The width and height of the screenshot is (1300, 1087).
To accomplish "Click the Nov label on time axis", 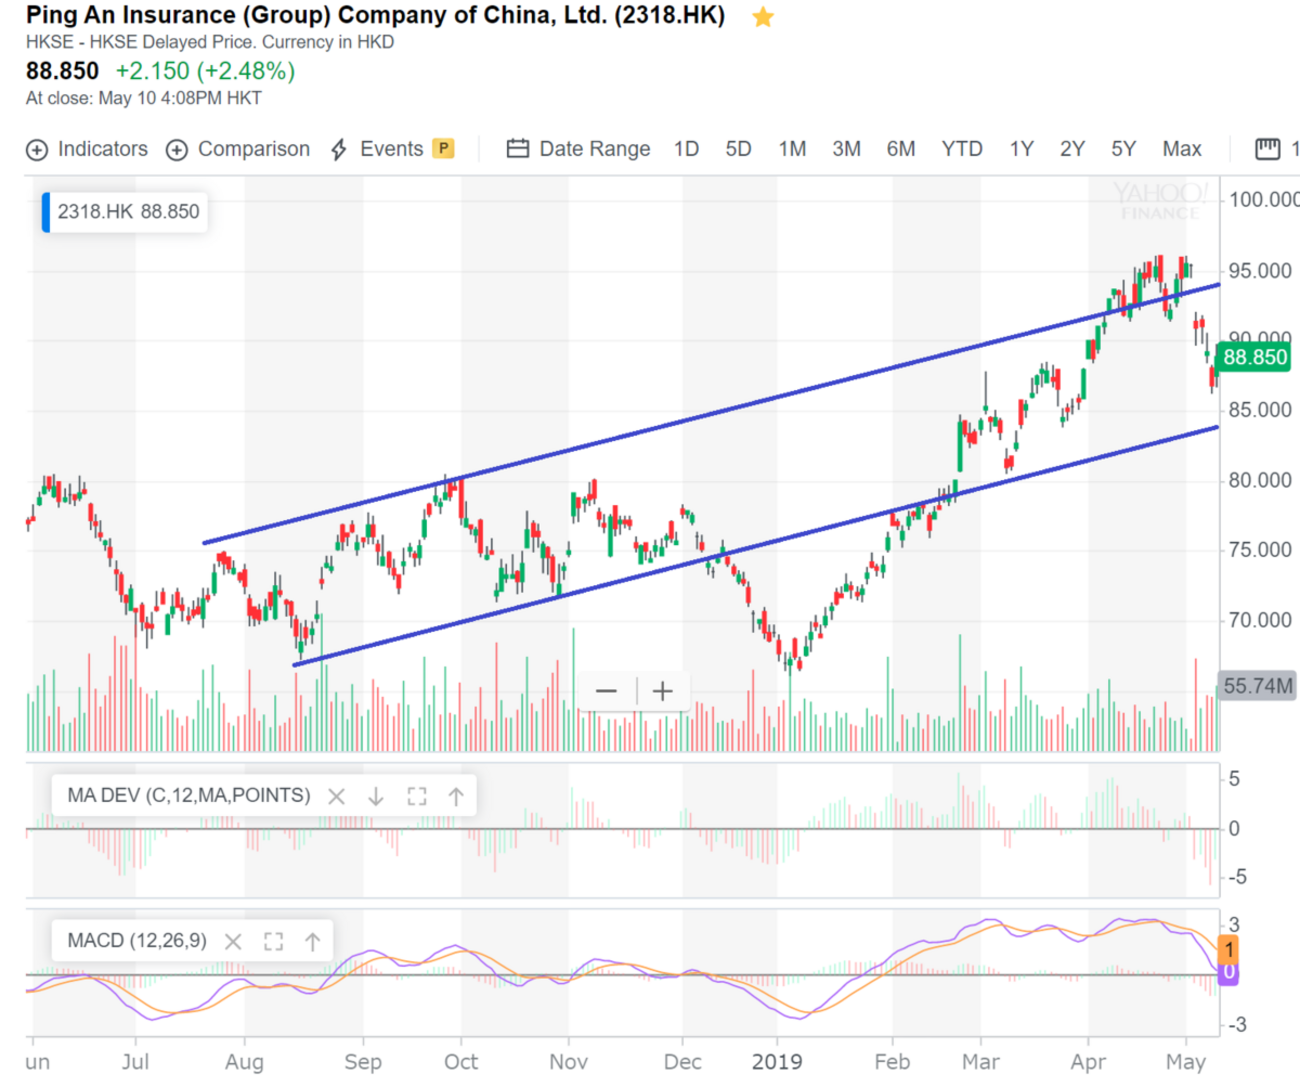I will tap(568, 1061).
